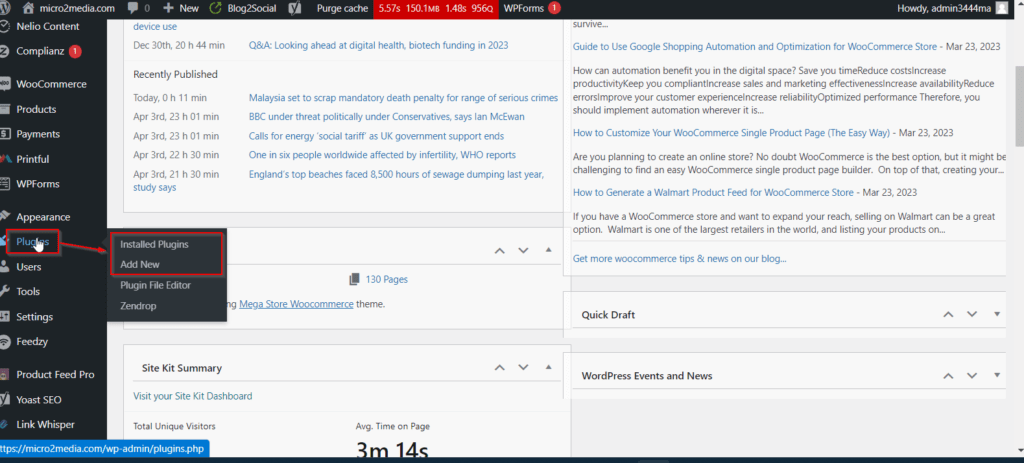
Task: Visit your Site Kit Dashboard
Action: coord(193,396)
